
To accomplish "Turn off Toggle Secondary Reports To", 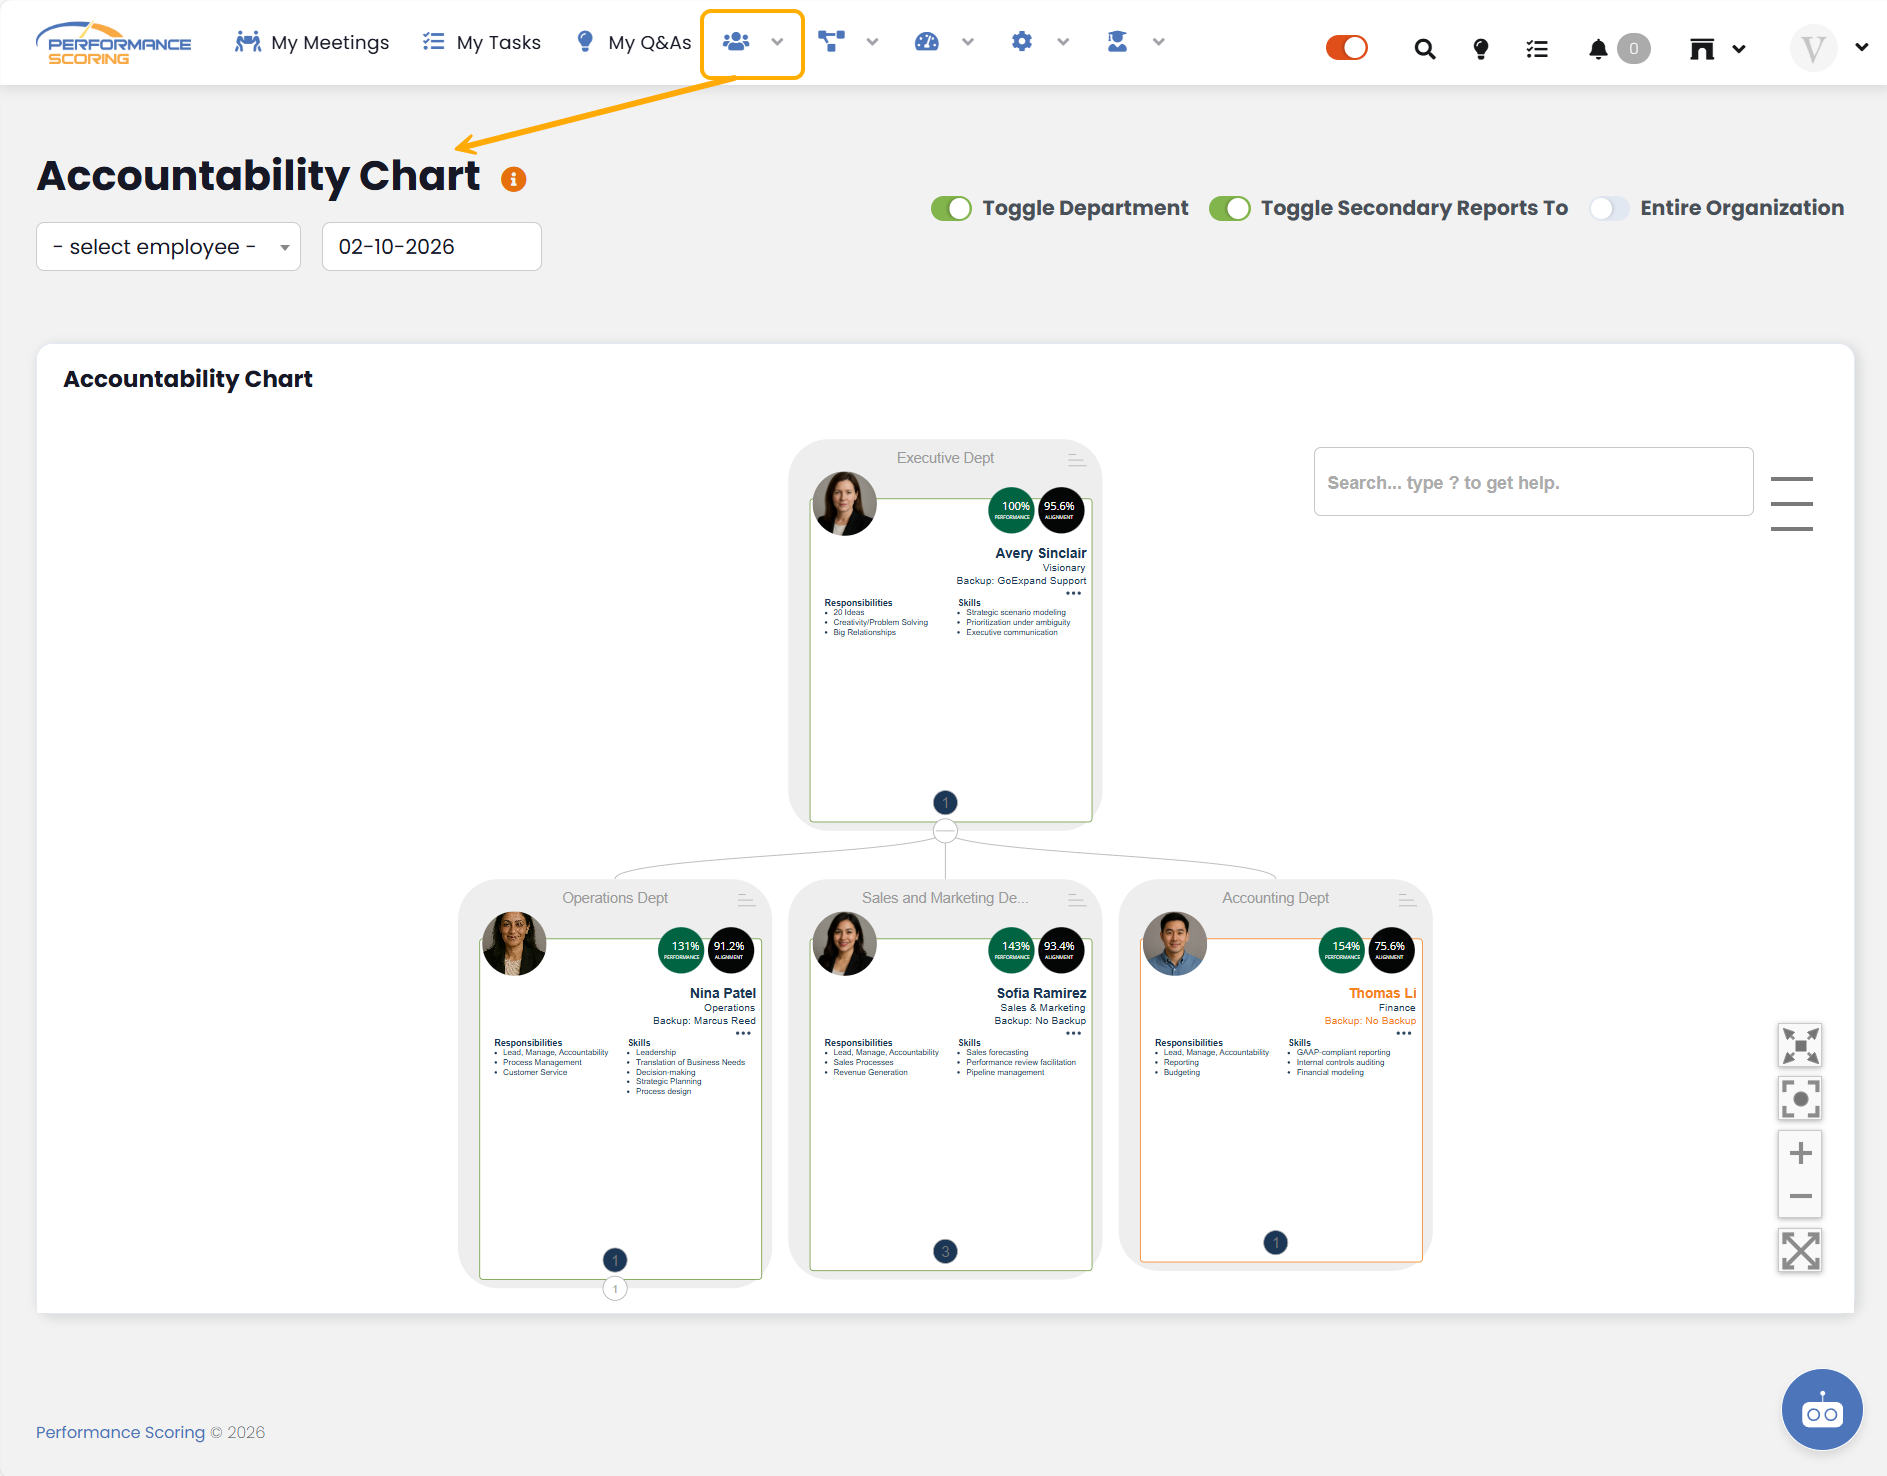I will 1229,208.
